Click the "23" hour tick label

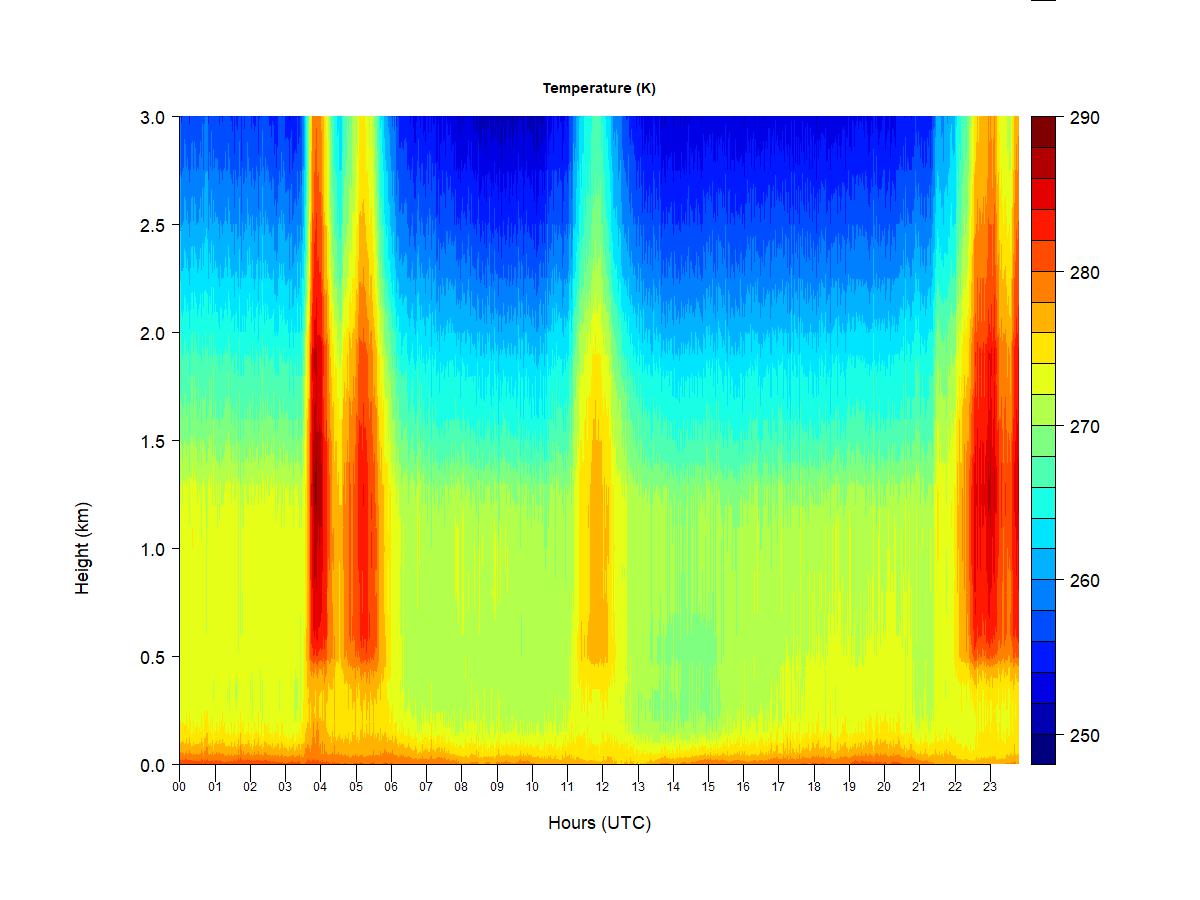[x=990, y=787]
